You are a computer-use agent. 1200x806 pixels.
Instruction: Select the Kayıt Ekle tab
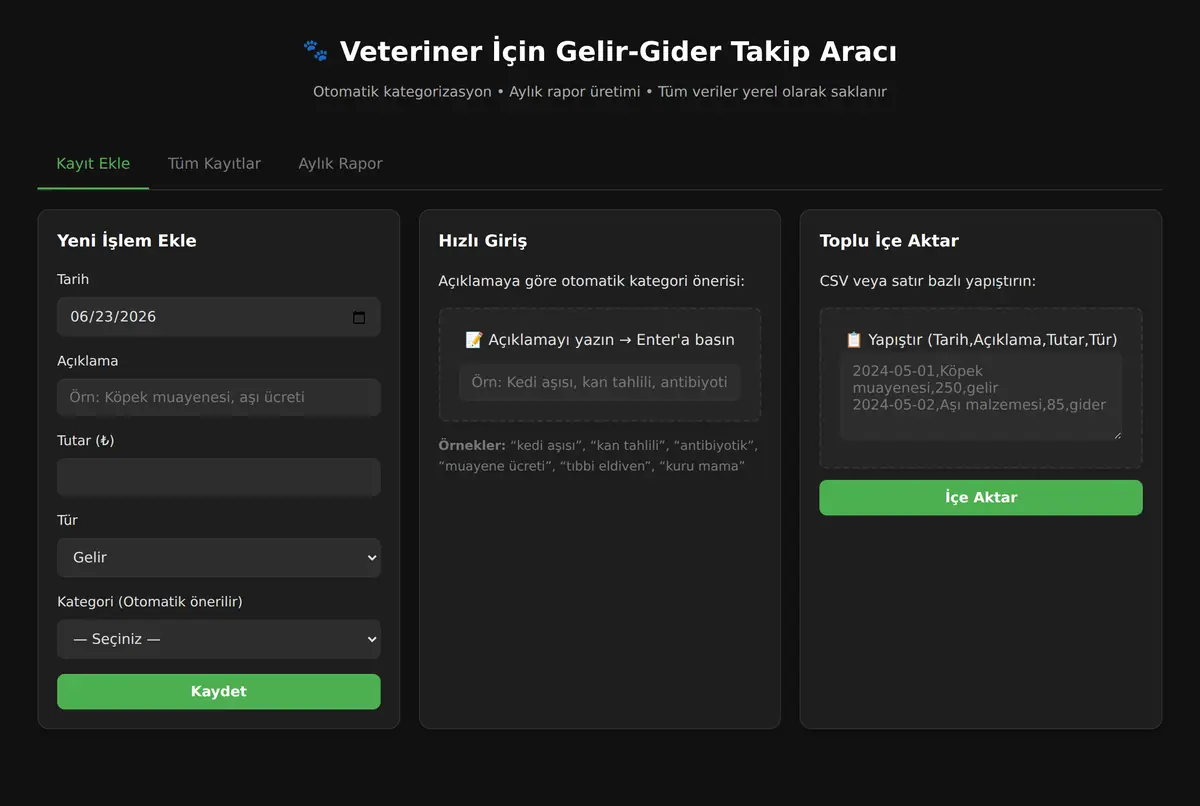pos(93,163)
